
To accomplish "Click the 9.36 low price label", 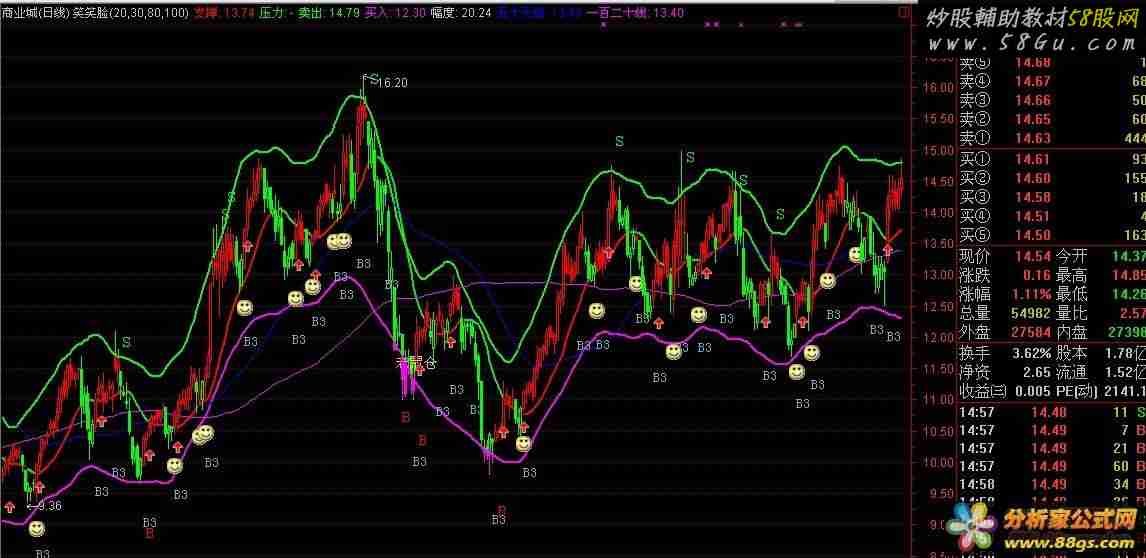I will point(50,505).
